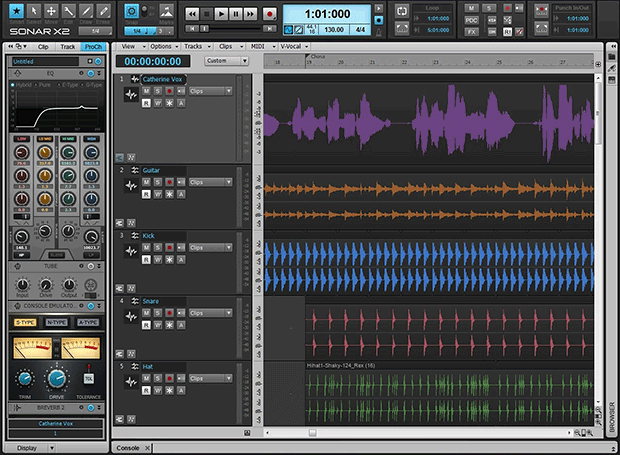Click the tempo value 130.00

[334, 30]
